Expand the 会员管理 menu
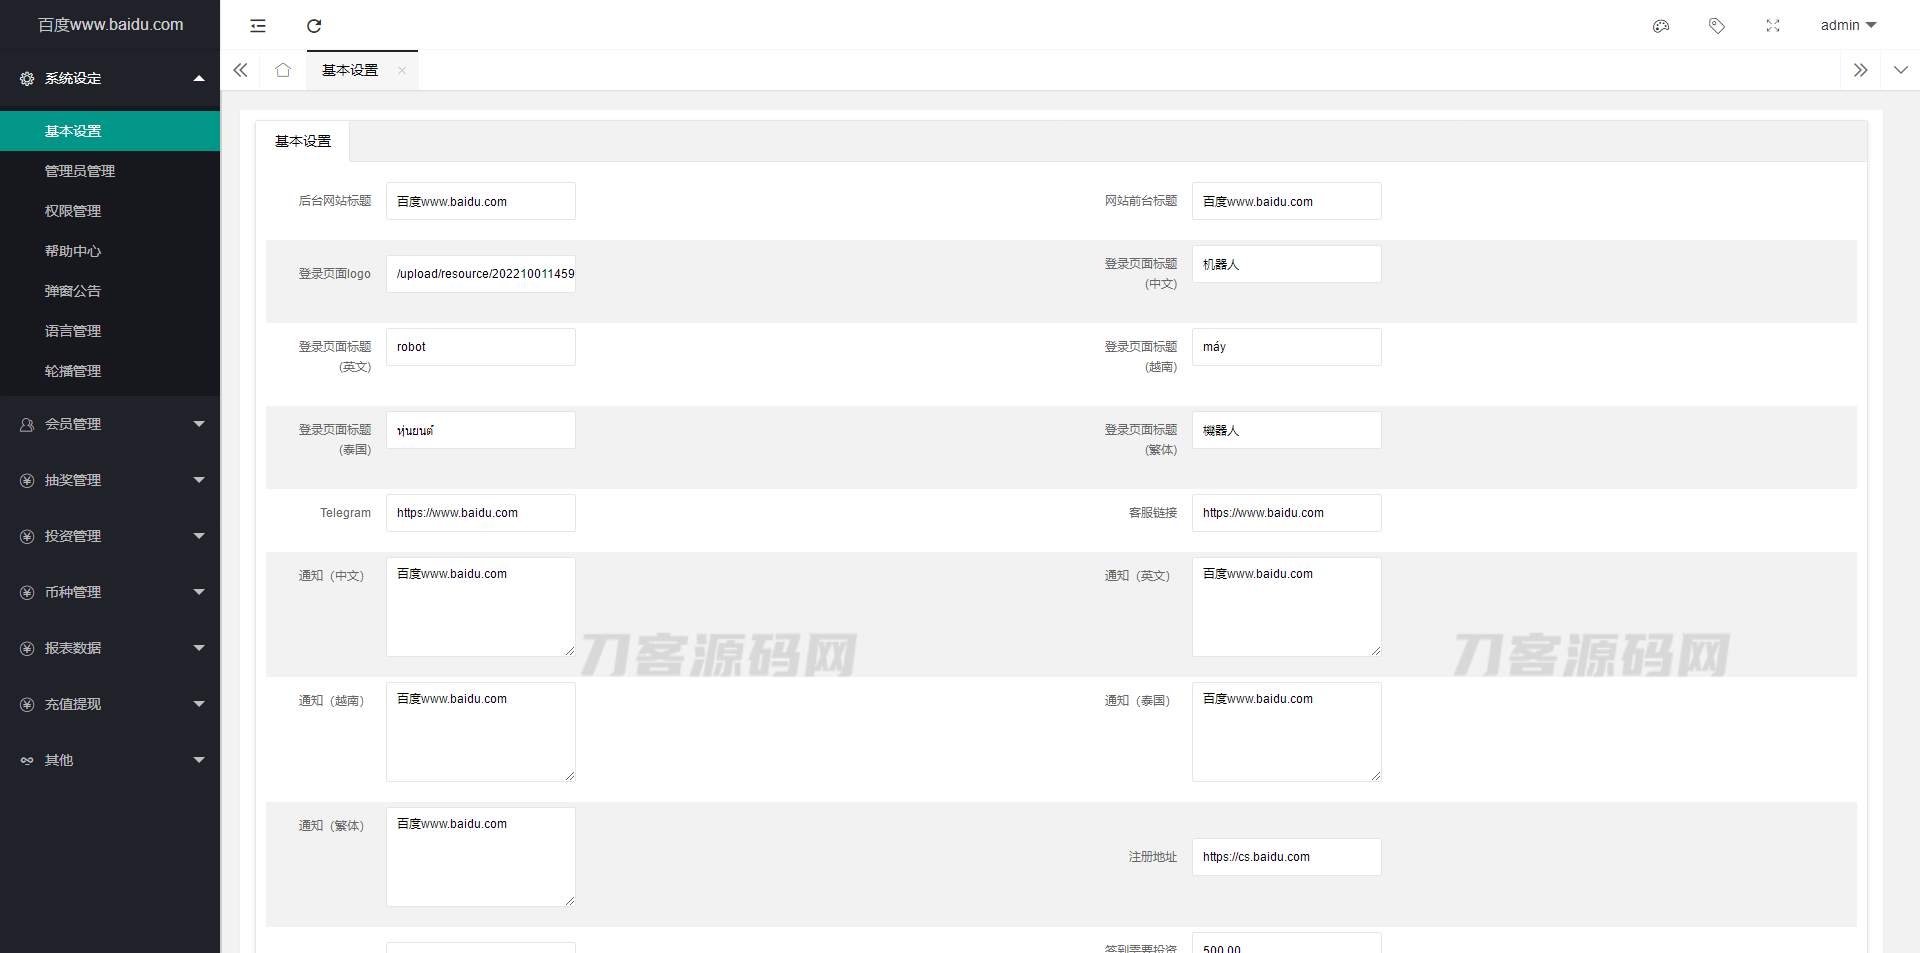The height and width of the screenshot is (953, 1920). (110, 424)
